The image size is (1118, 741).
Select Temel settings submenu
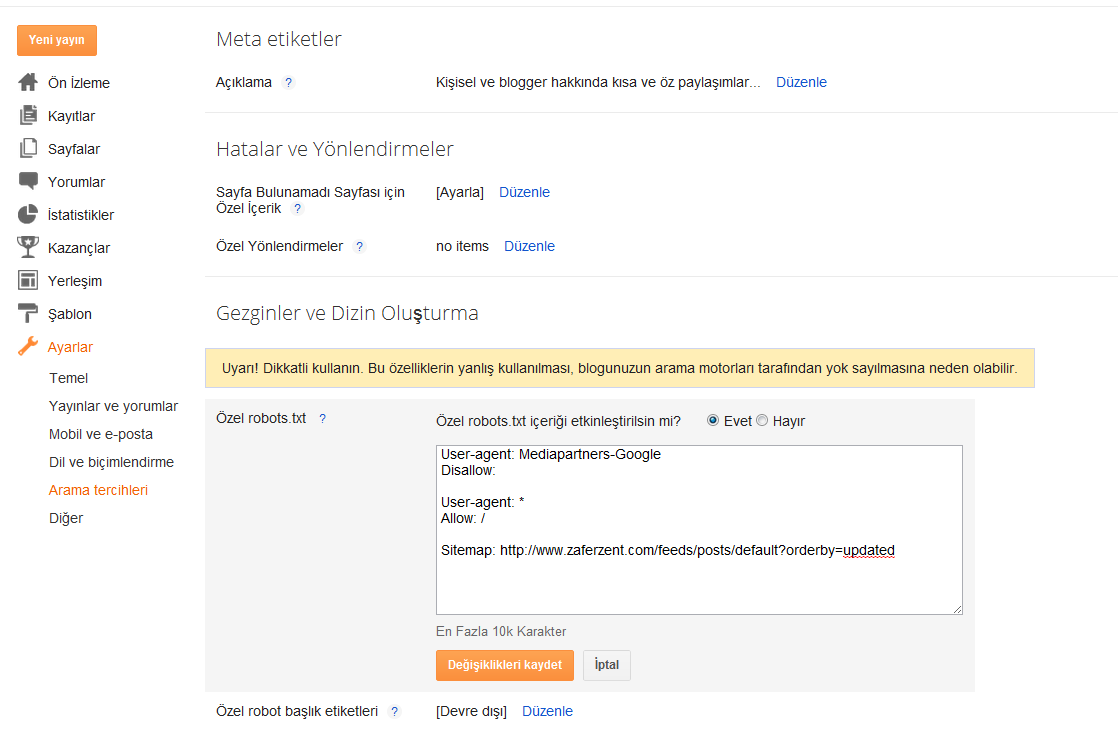tap(68, 378)
